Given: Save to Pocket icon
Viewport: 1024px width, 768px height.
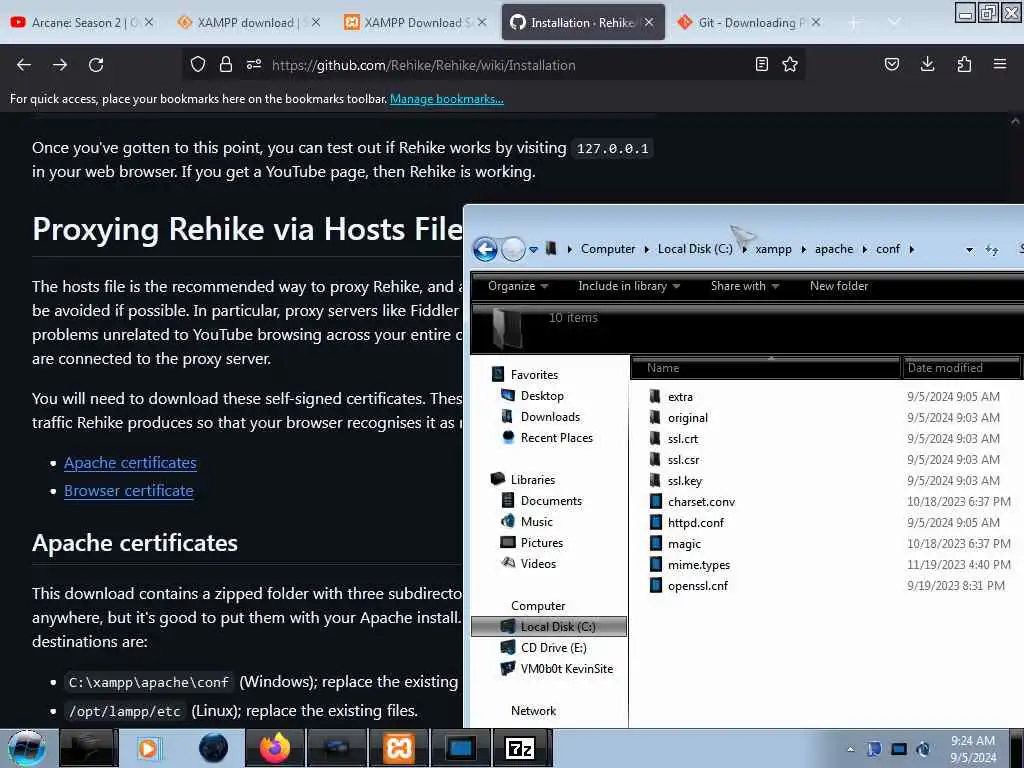Looking at the screenshot, I should click(x=891, y=64).
